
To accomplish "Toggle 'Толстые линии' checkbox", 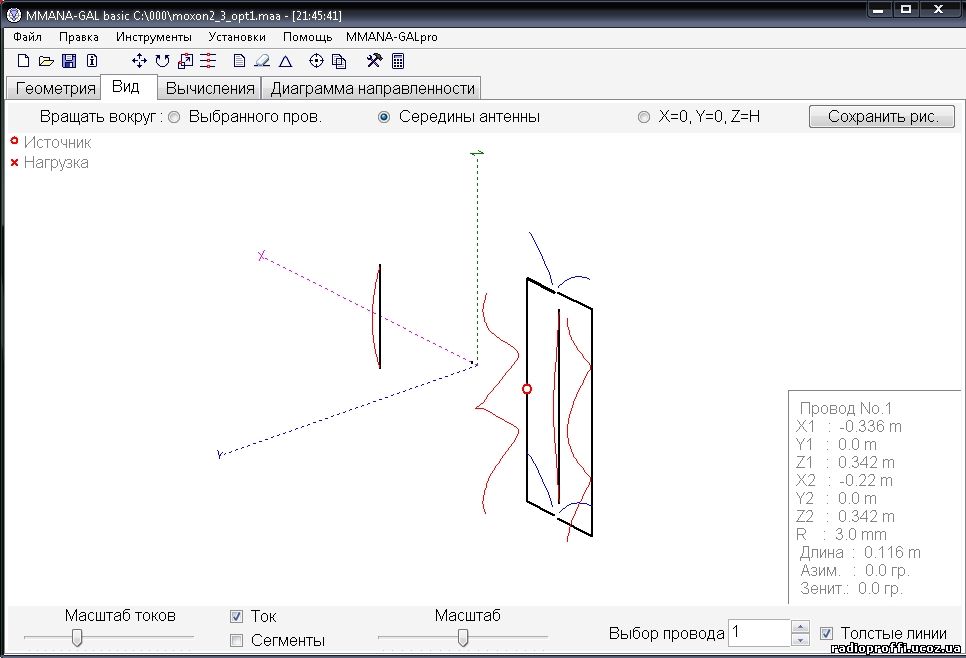I will pyautogui.click(x=827, y=633).
